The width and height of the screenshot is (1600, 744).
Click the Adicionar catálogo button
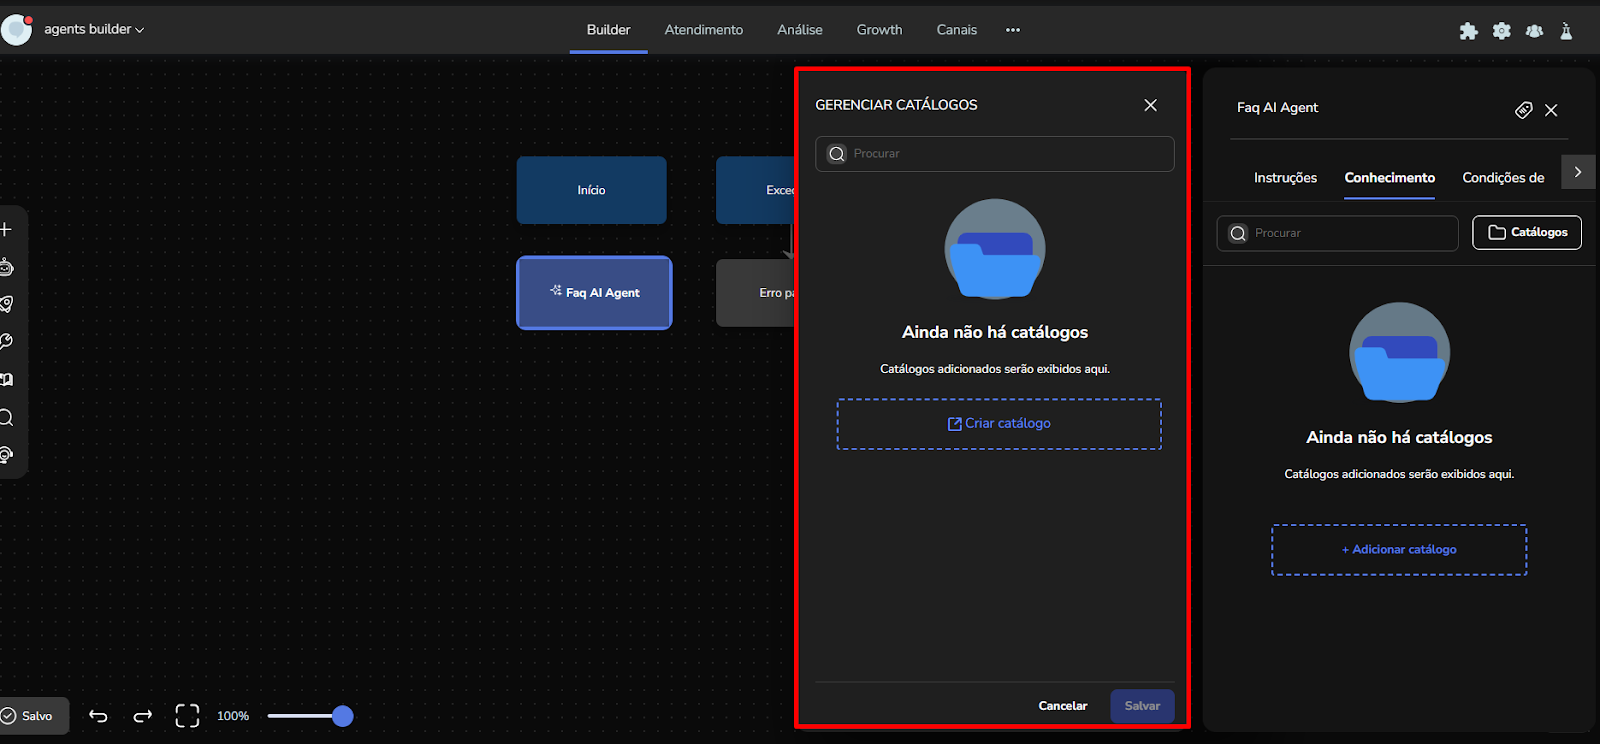(1399, 550)
